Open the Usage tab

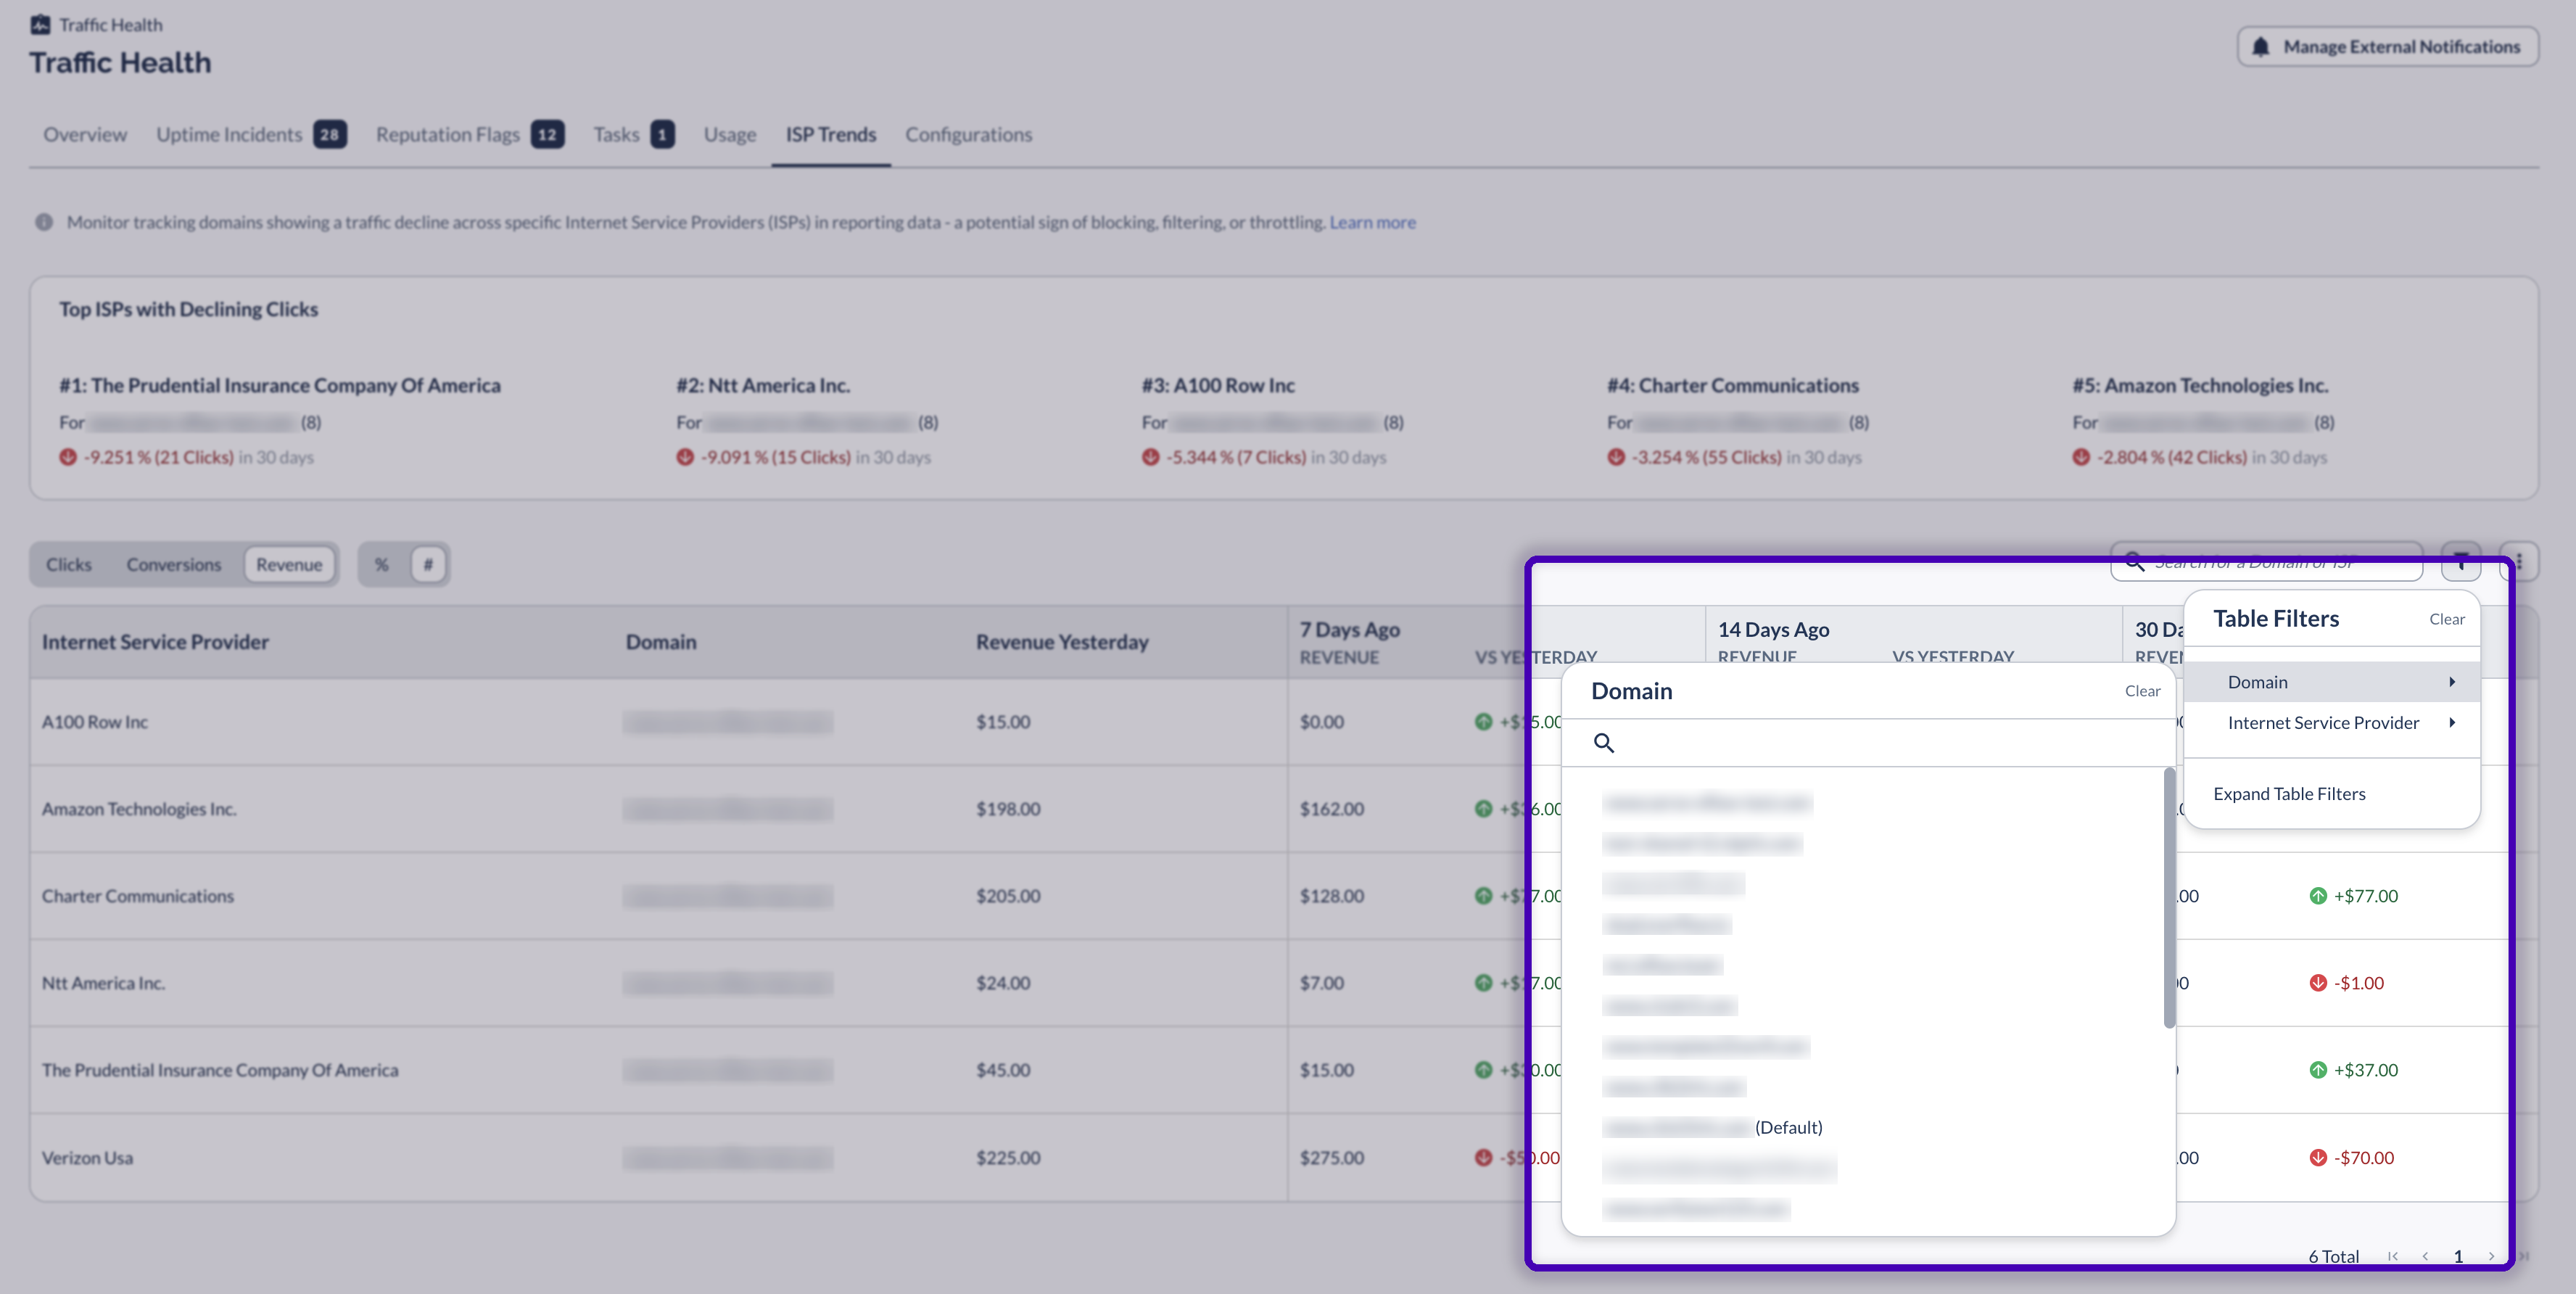[x=730, y=135]
